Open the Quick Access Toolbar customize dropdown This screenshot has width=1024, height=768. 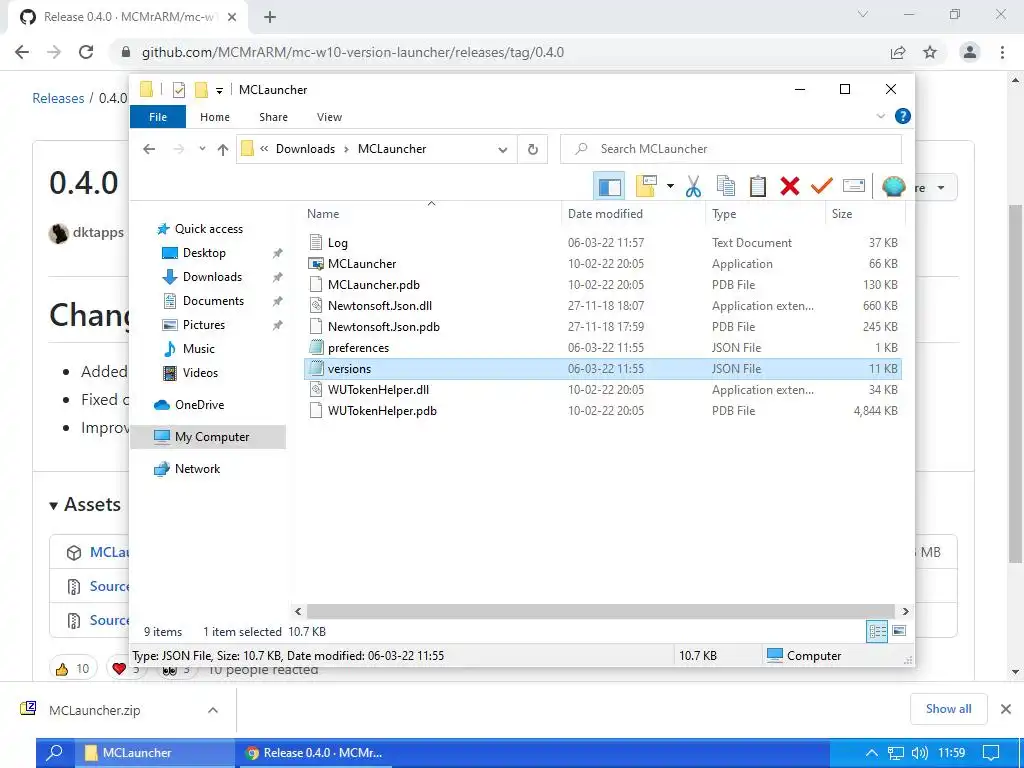point(219,90)
